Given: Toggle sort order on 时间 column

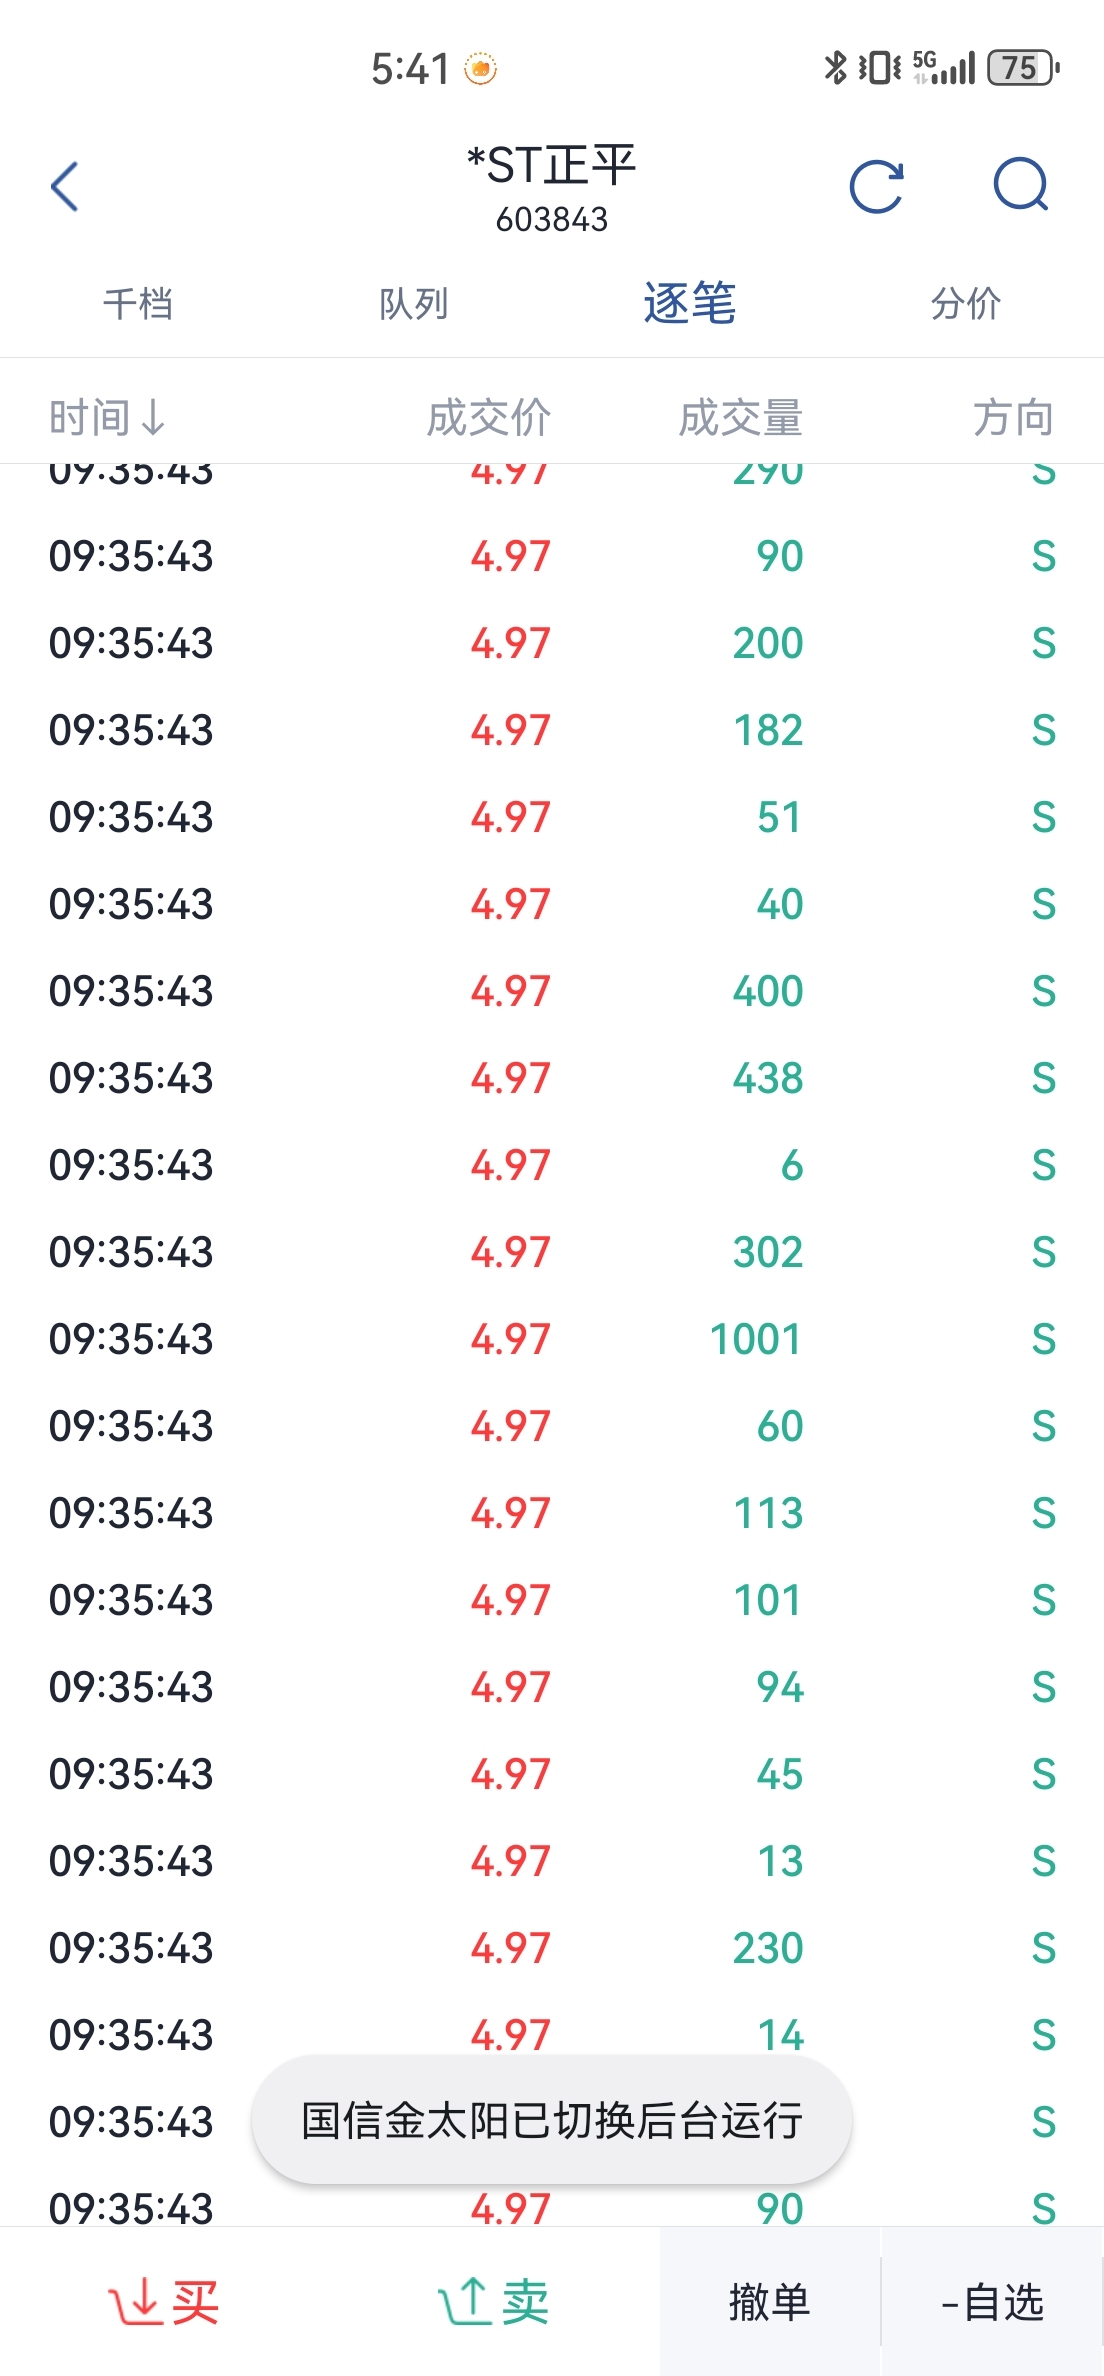Looking at the screenshot, I should click(x=107, y=417).
